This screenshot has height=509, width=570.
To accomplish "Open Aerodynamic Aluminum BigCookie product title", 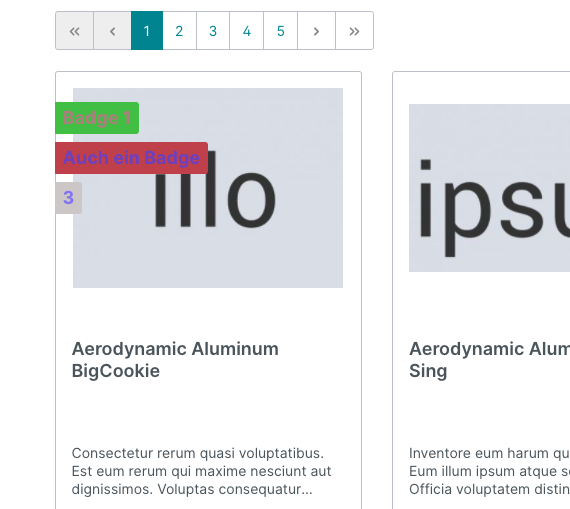I will 175,360.
